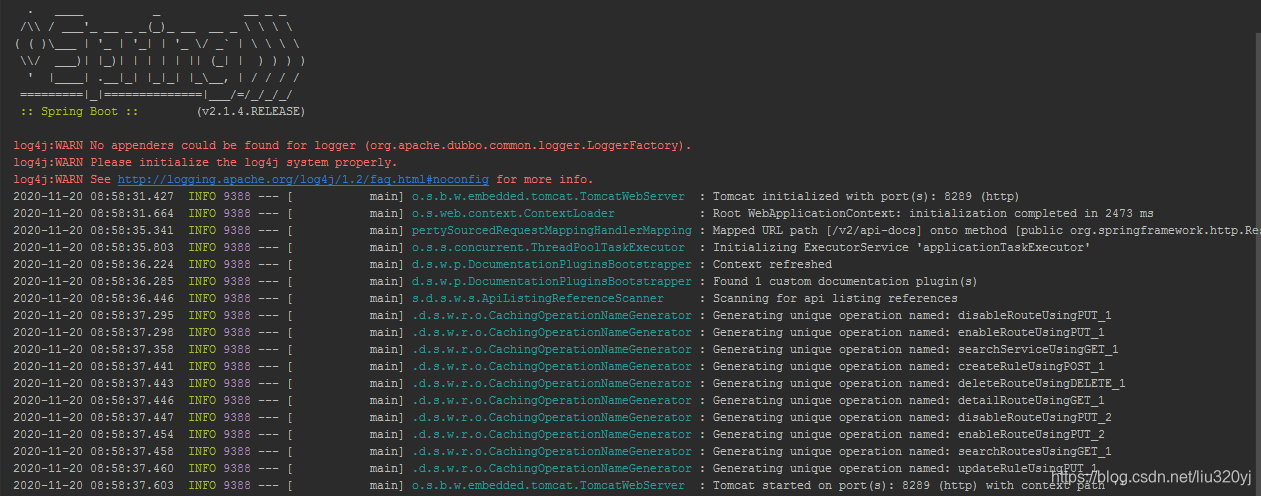Click operation name 'enableRouteUsingPUT_1'

tap(1031, 332)
